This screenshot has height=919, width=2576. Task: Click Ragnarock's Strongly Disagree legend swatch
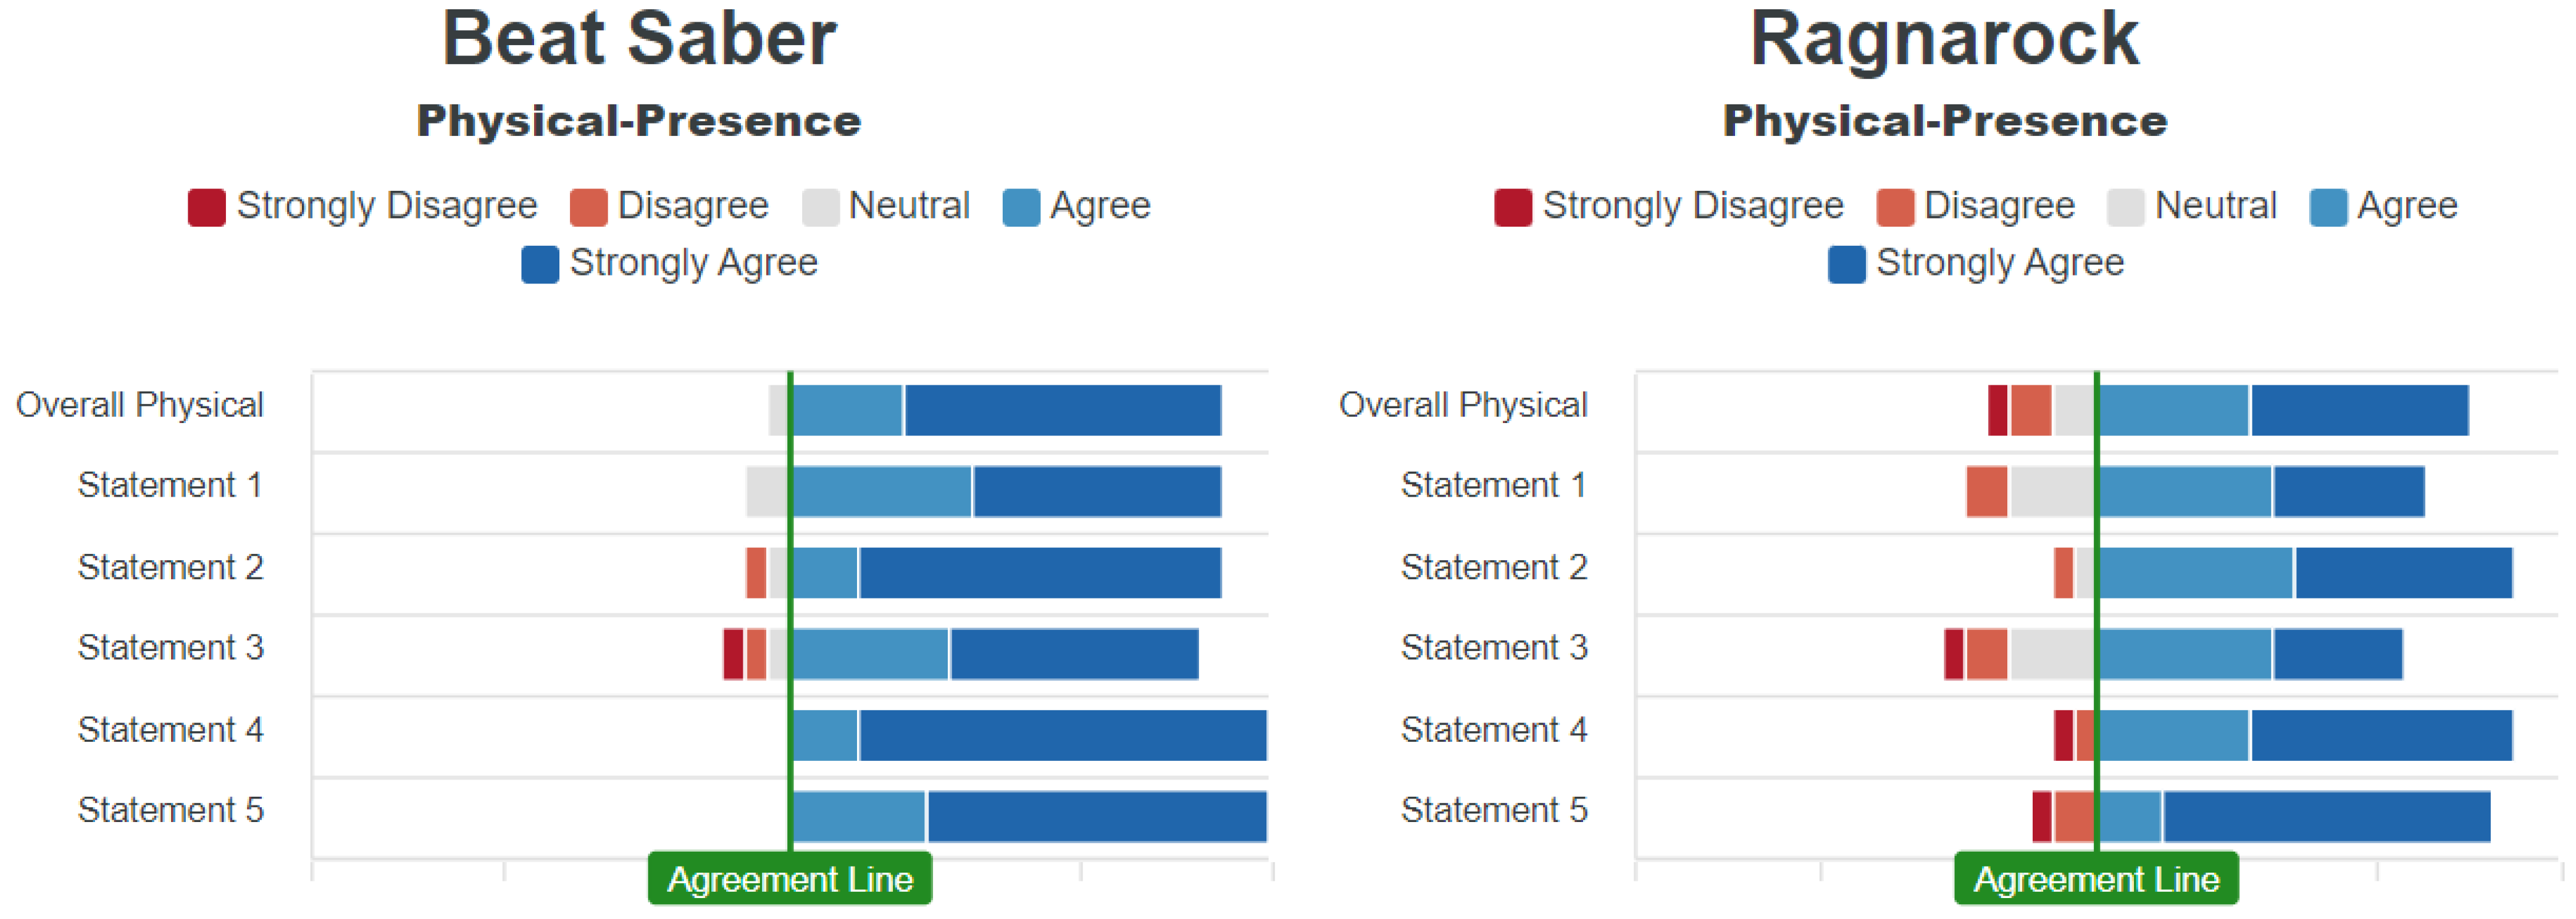click(x=1513, y=207)
